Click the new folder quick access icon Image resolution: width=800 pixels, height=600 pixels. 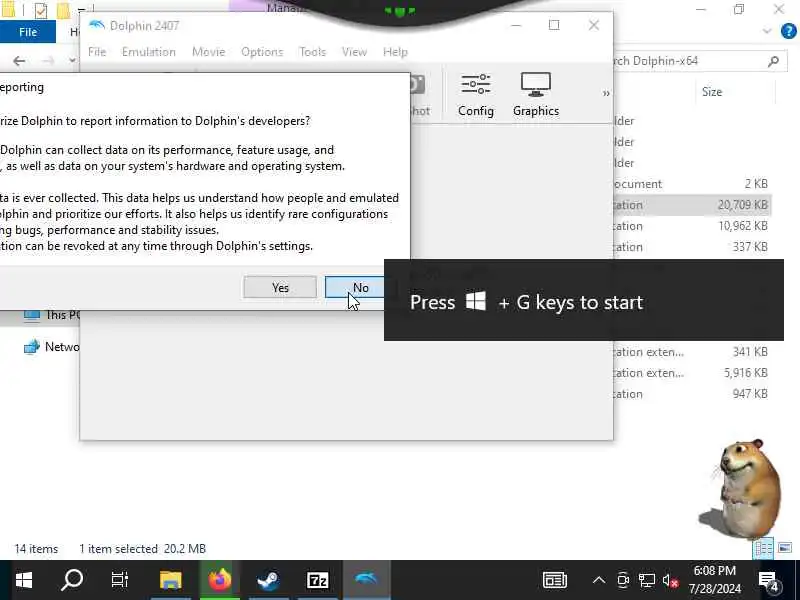click(63, 10)
